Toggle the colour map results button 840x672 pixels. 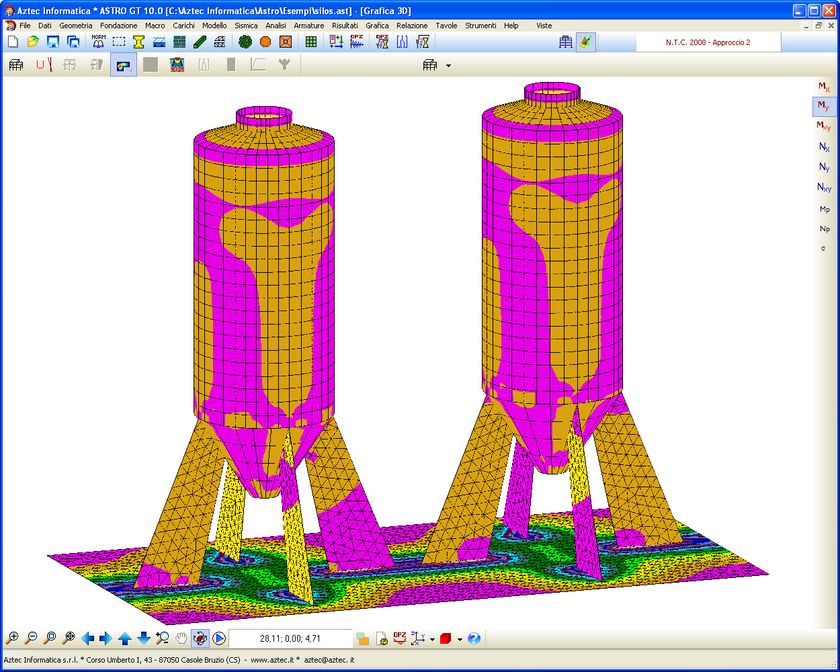click(124, 65)
